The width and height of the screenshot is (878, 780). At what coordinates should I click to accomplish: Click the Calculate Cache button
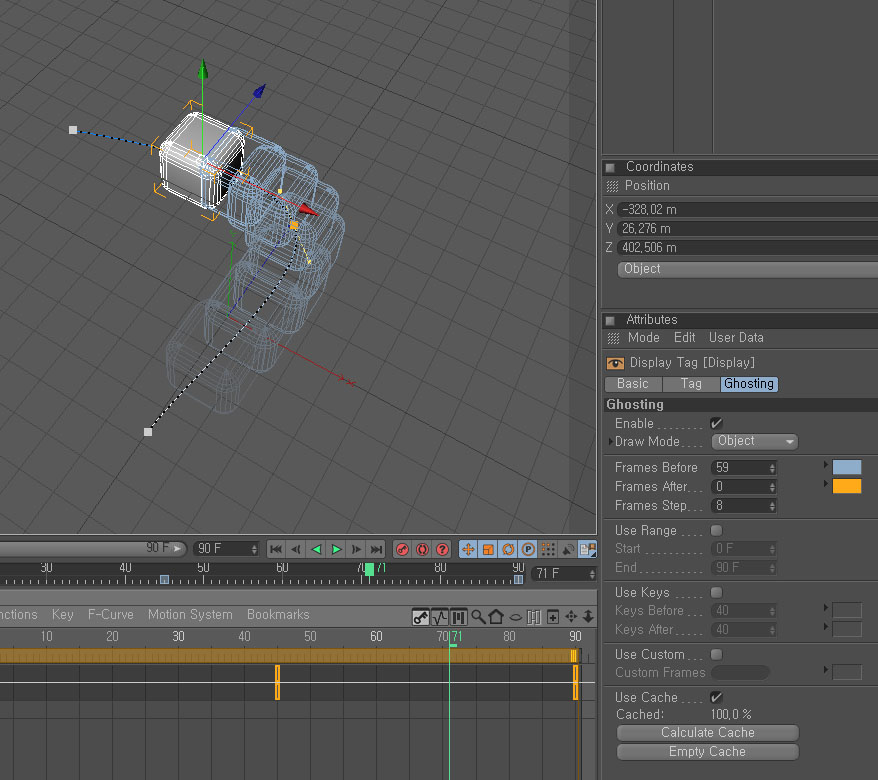(707, 732)
